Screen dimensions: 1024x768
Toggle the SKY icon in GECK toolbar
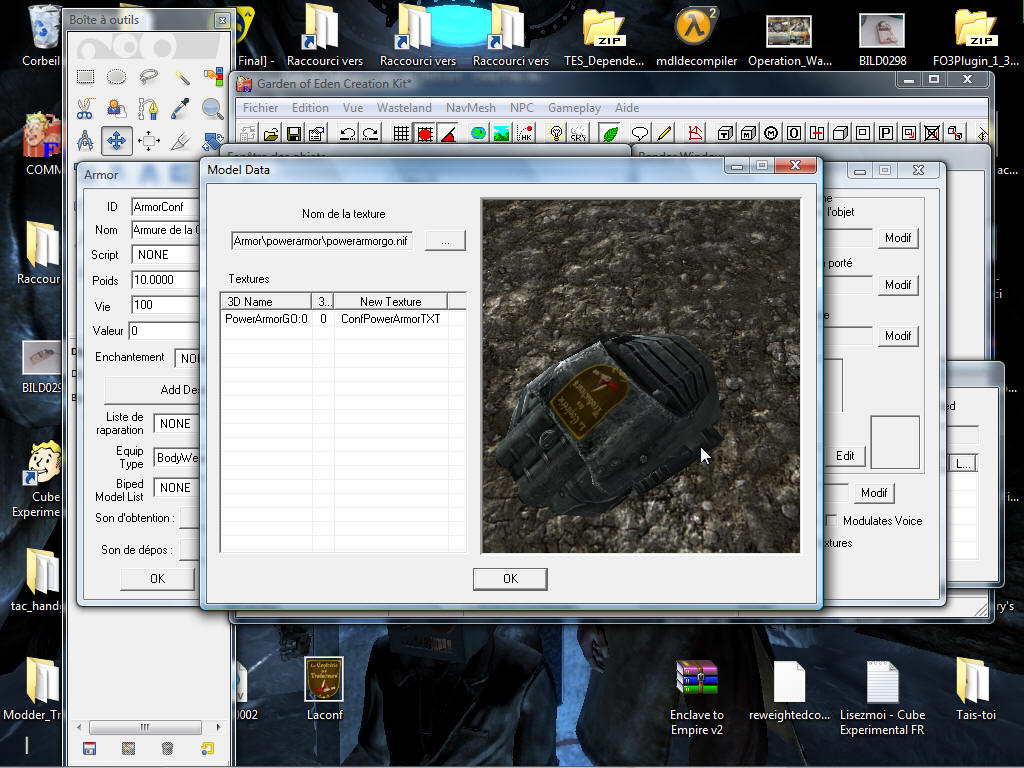[579, 134]
